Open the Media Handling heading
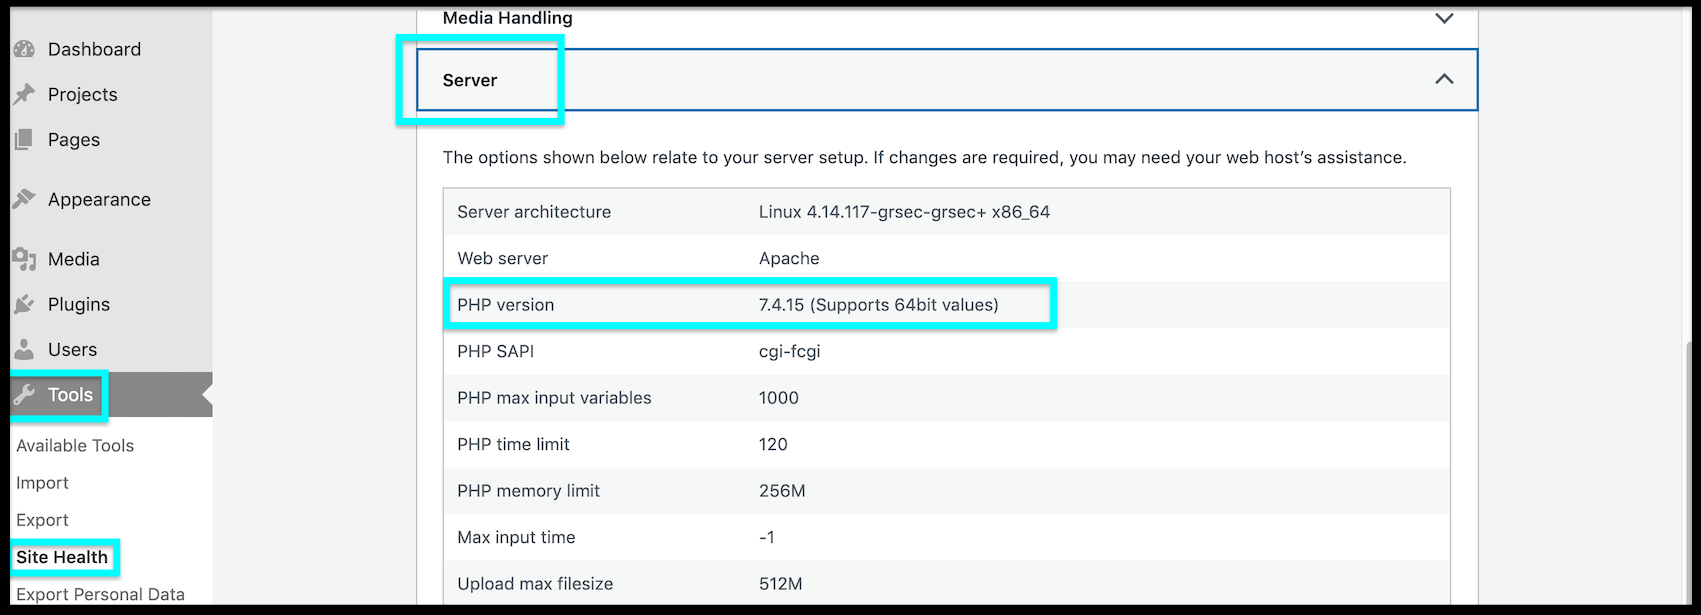1701x615 pixels. (508, 18)
